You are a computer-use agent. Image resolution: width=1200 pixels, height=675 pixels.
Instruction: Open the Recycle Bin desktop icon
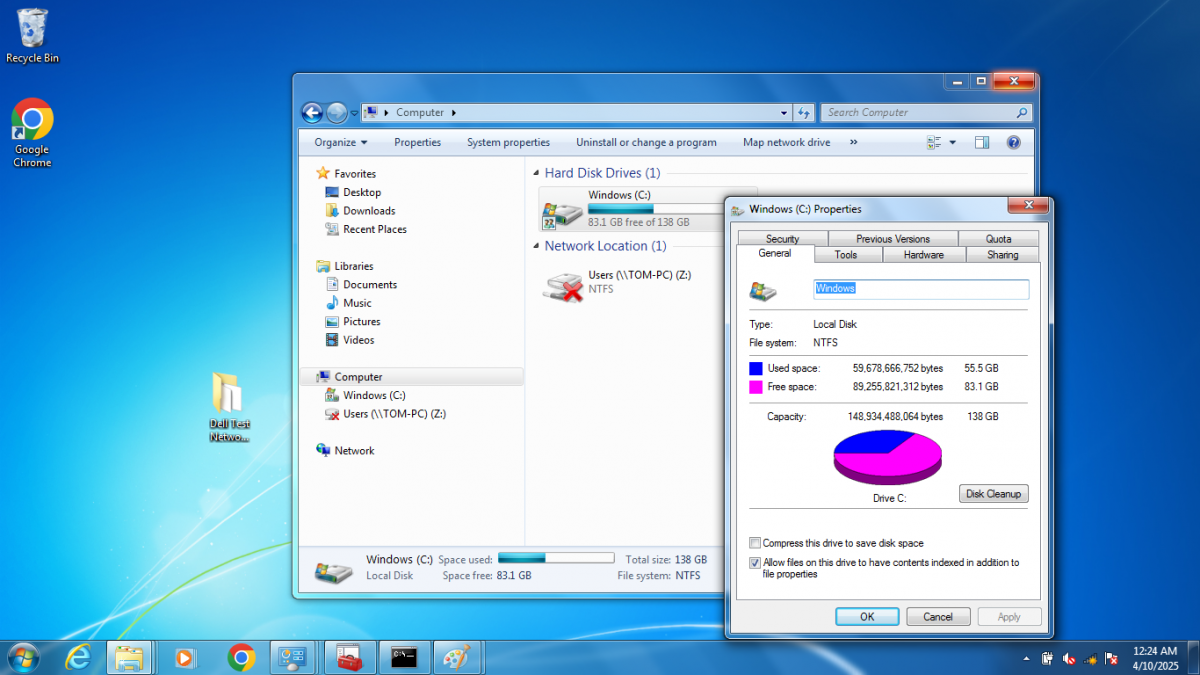pyautogui.click(x=32, y=36)
